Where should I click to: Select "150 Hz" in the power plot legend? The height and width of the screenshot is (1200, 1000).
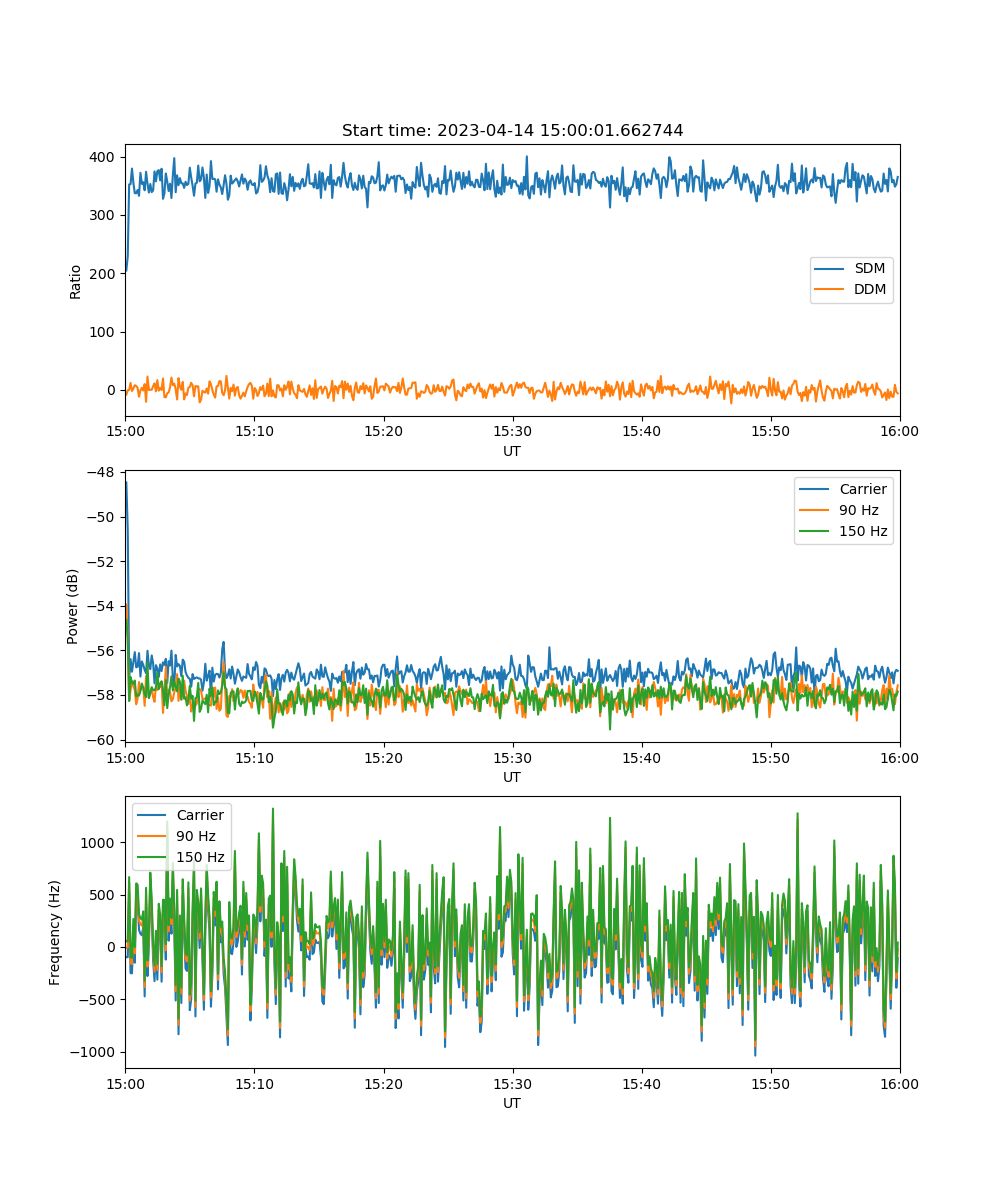point(863,531)
